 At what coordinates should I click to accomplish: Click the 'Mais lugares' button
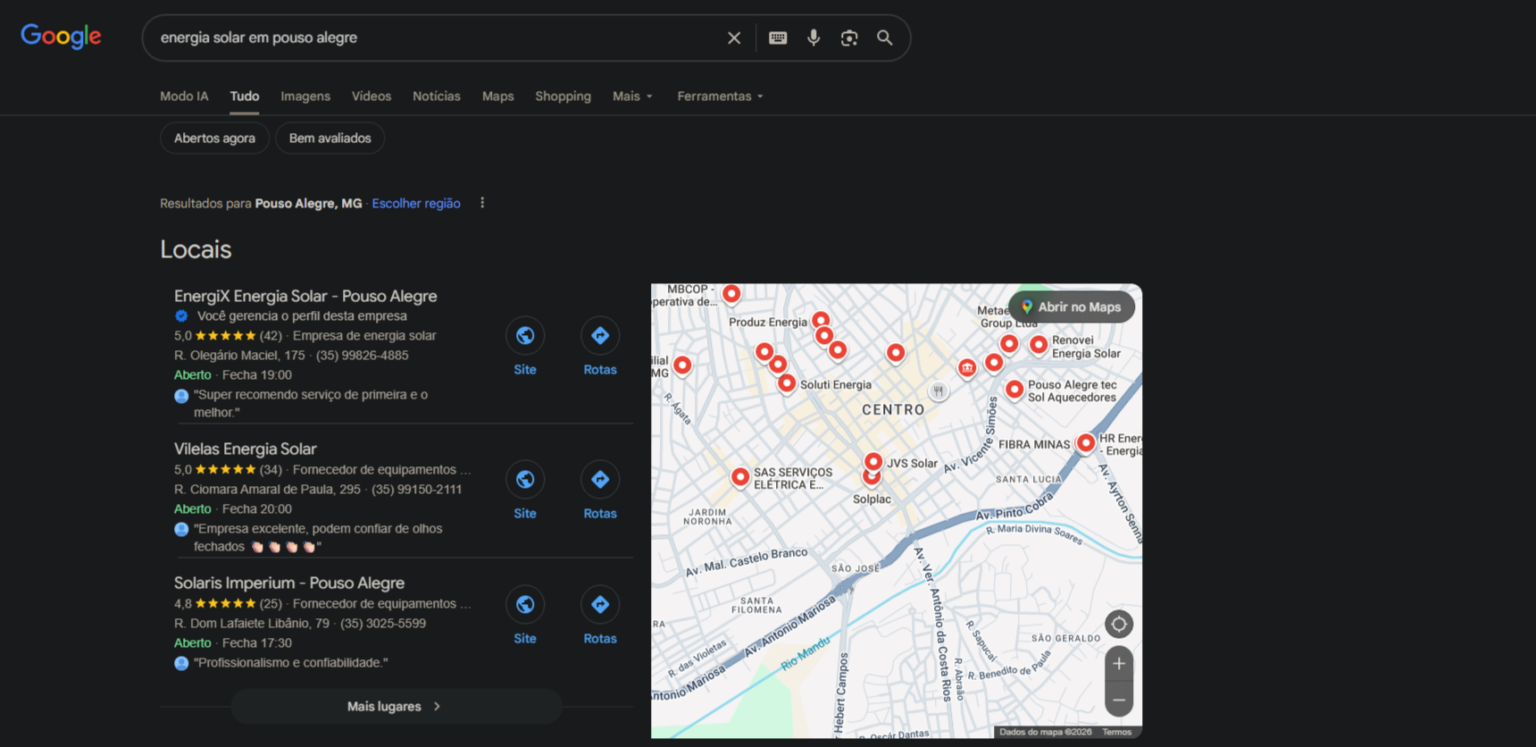point(395,706)
